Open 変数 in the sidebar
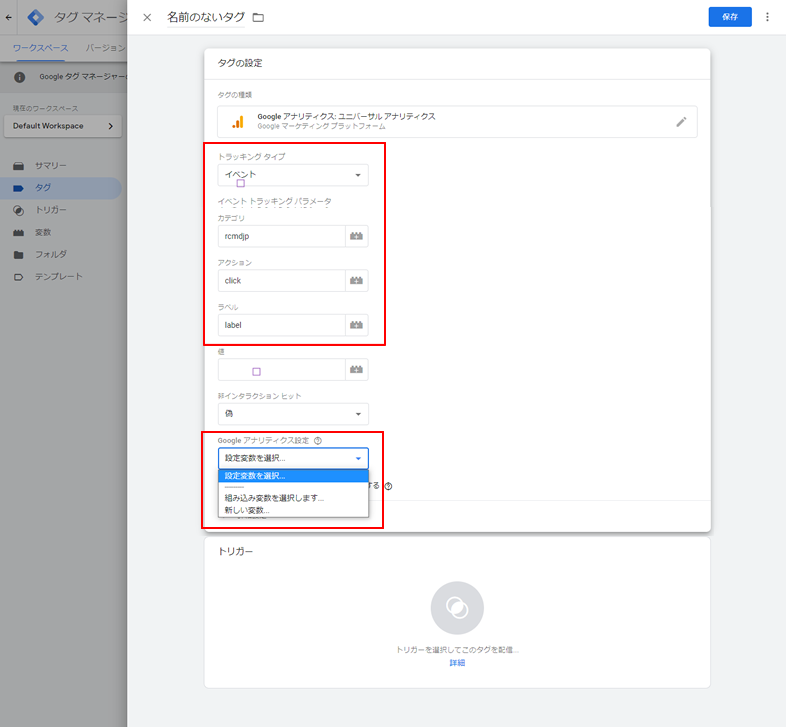Viewport: 786px width, 727px height. (43, 232)
